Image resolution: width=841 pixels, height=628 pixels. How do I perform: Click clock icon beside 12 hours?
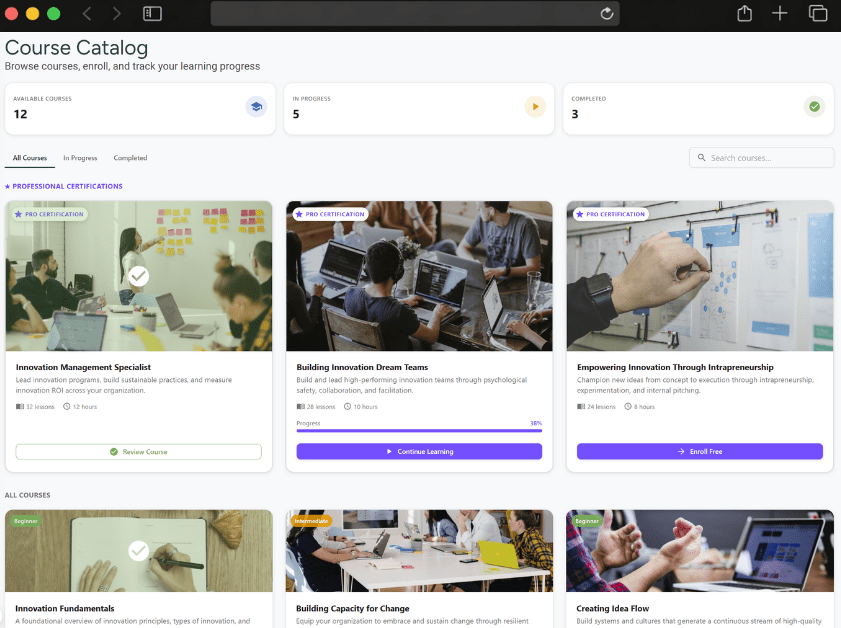pos(67,407)
